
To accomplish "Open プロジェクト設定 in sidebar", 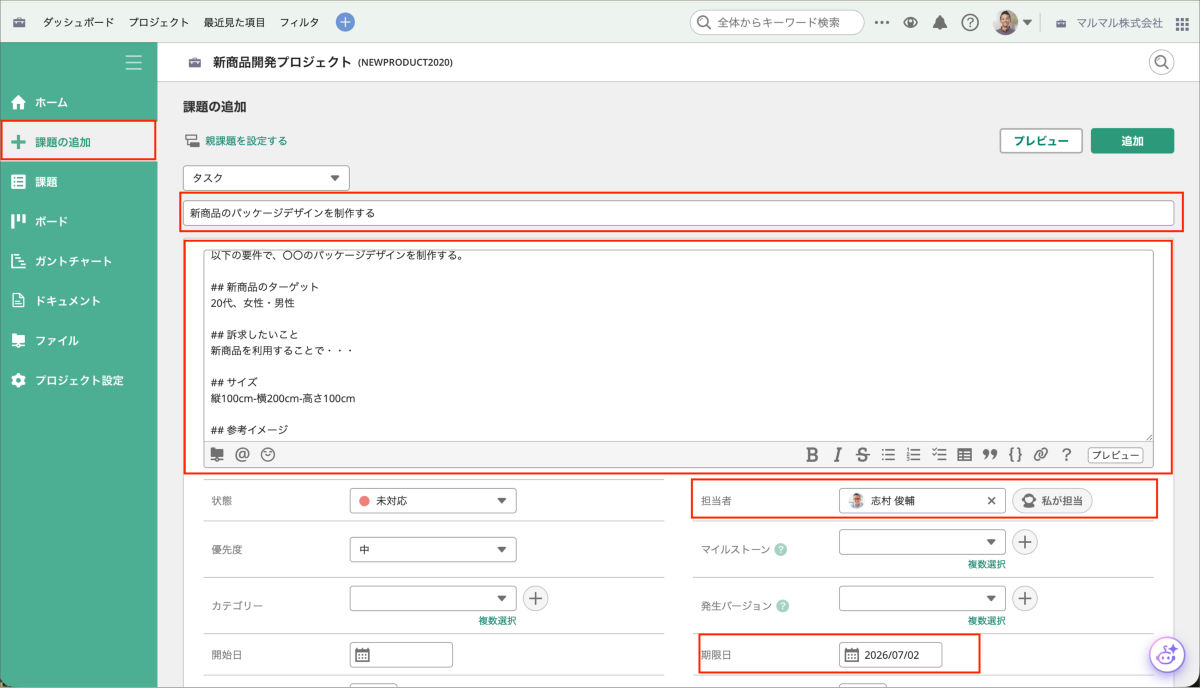I will click(78, 380).
